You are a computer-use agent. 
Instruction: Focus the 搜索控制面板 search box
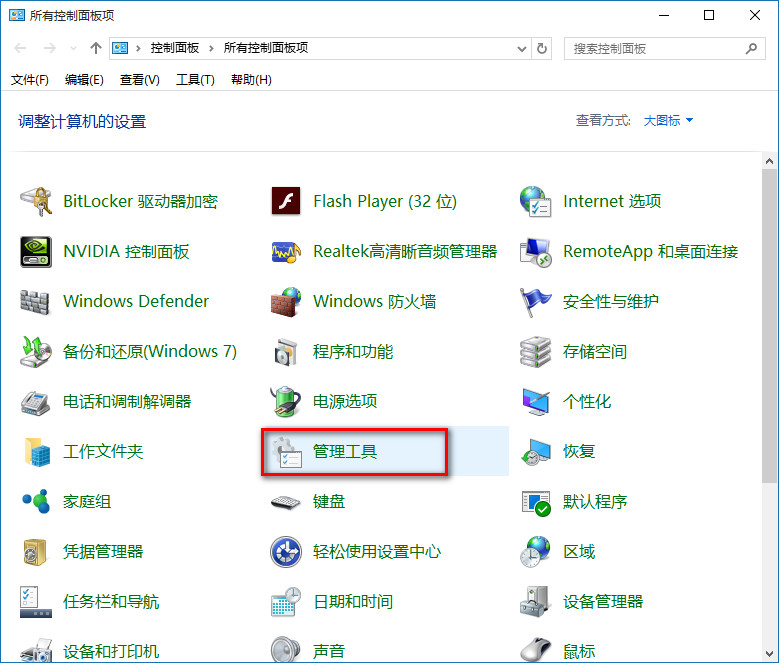click(x=664, y=49)
